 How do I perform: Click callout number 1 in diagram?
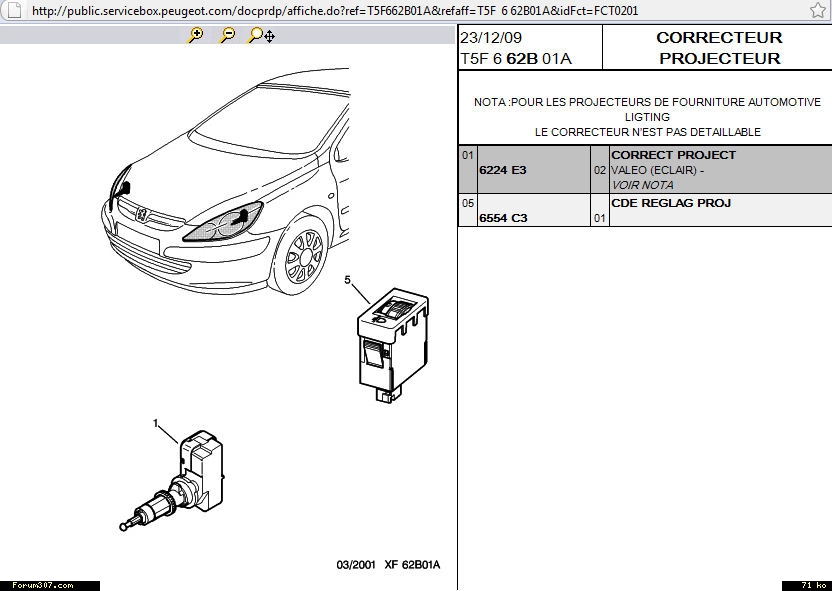click(x=155, y=423)
